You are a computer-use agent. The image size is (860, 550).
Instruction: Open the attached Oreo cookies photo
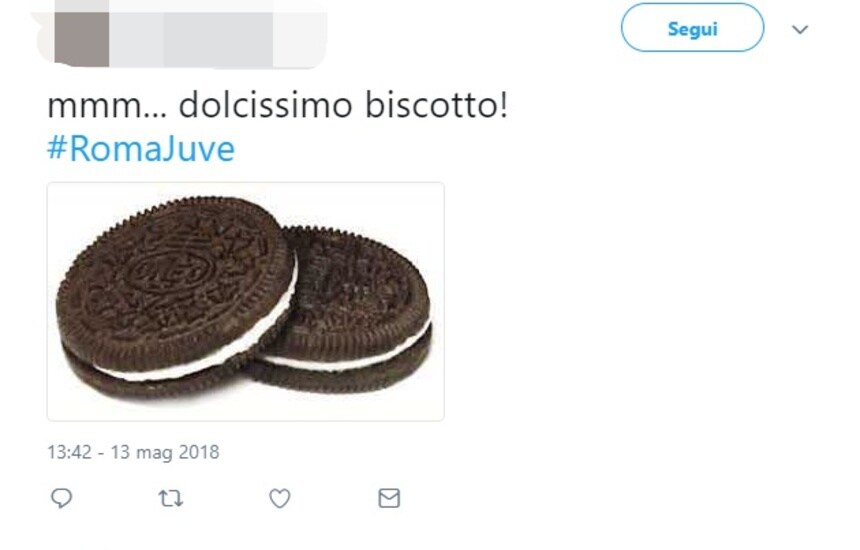tap(246, 302)
